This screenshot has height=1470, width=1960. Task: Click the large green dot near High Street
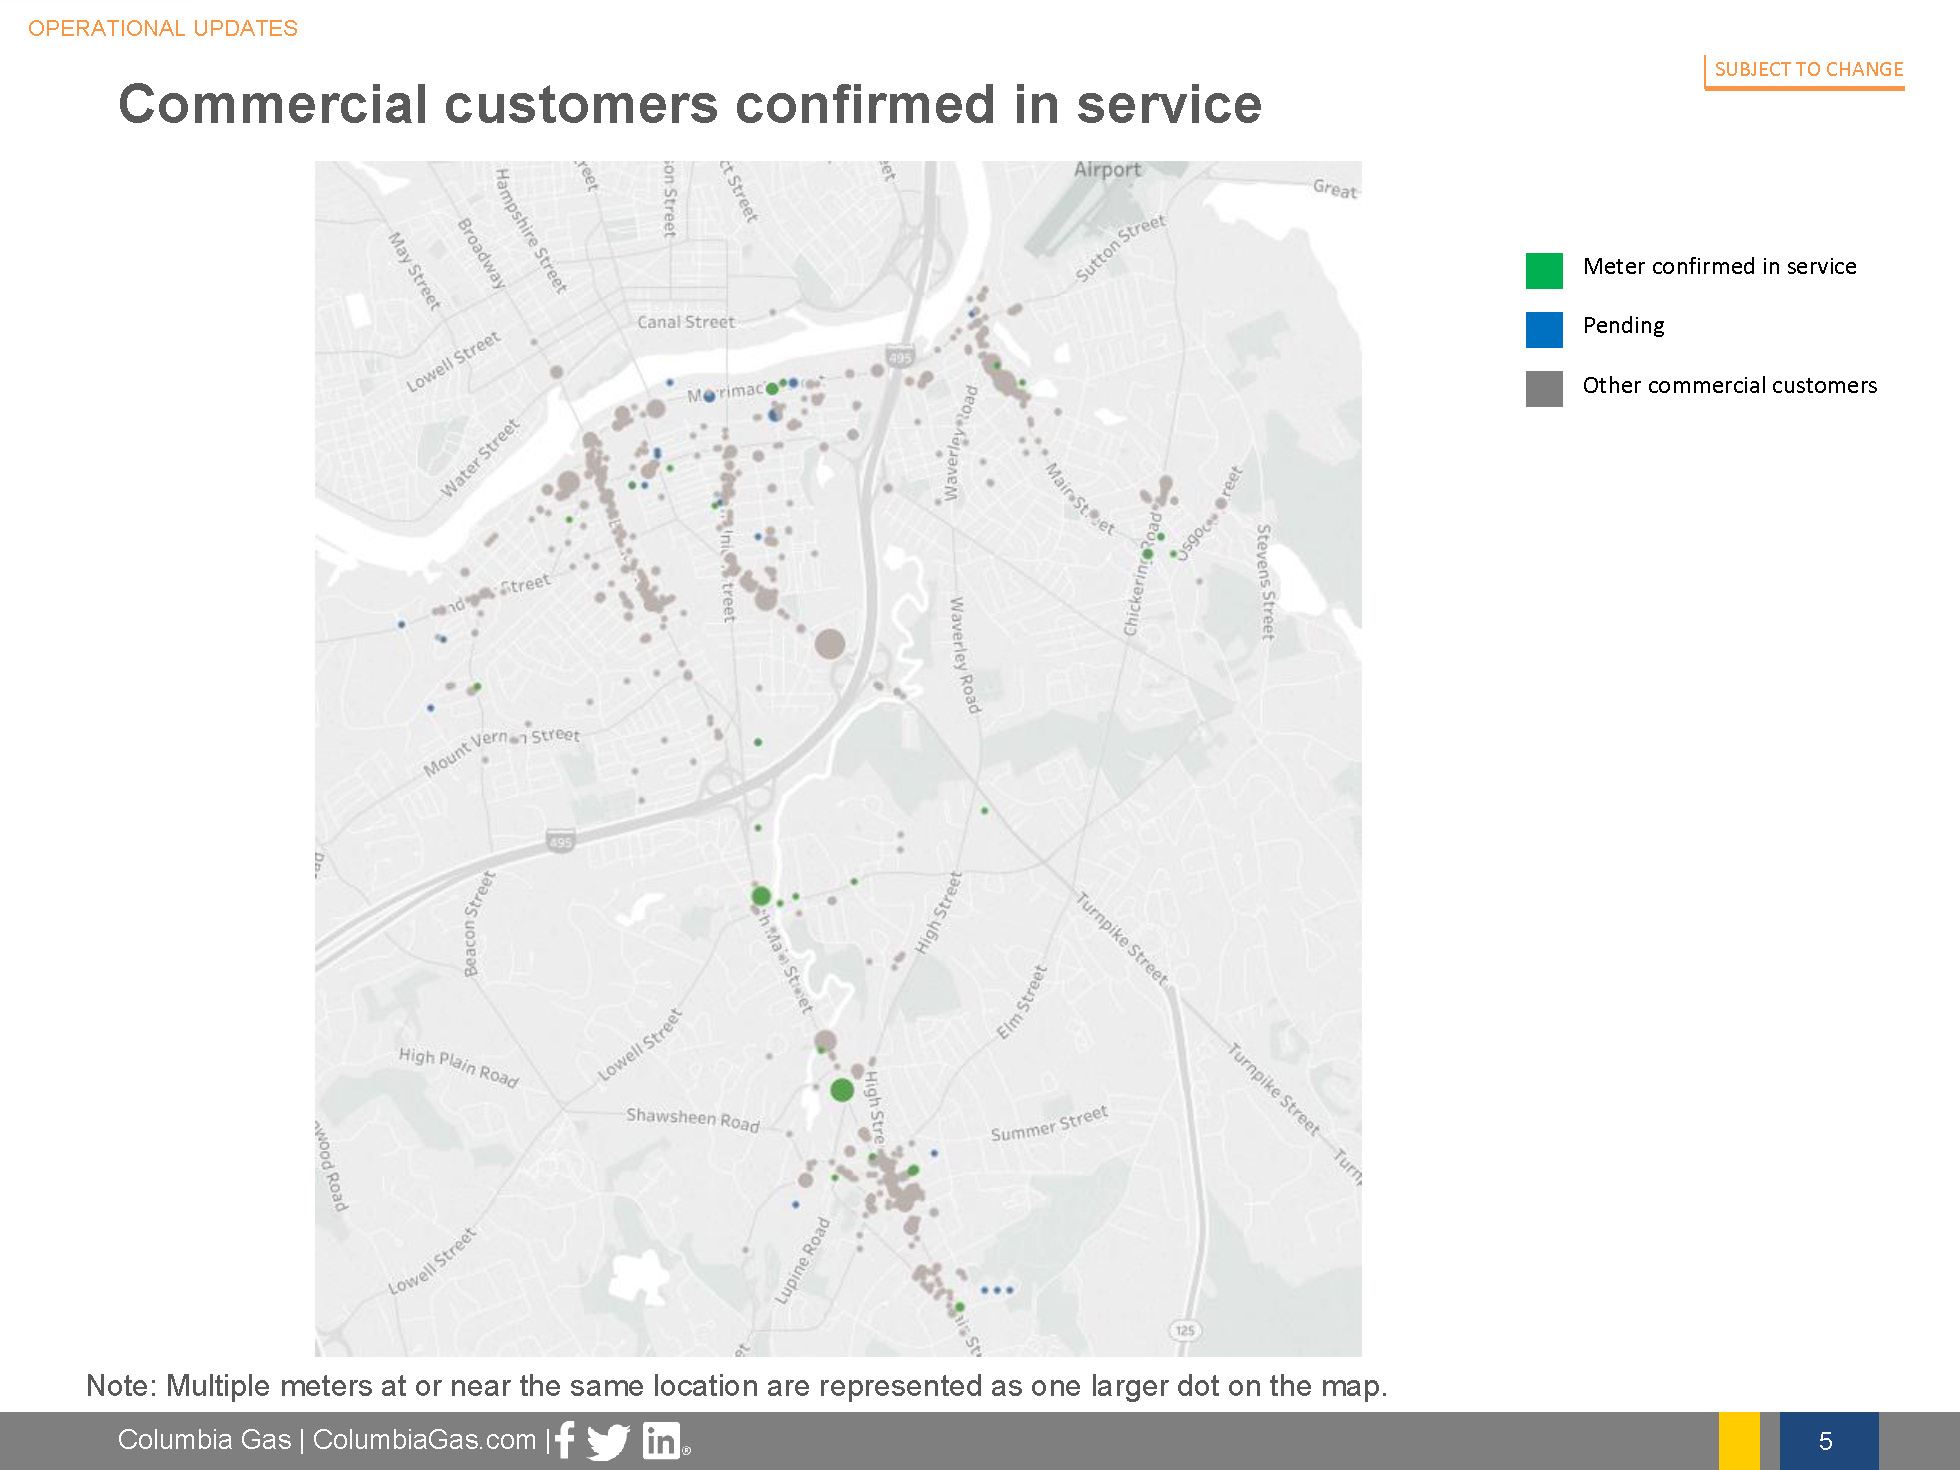[x=842, y=1090]
